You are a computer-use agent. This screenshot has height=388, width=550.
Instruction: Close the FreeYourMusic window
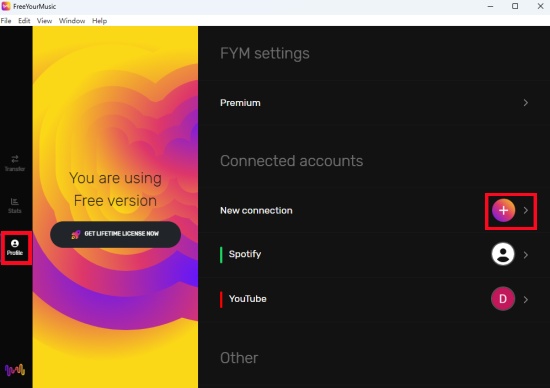540,6
